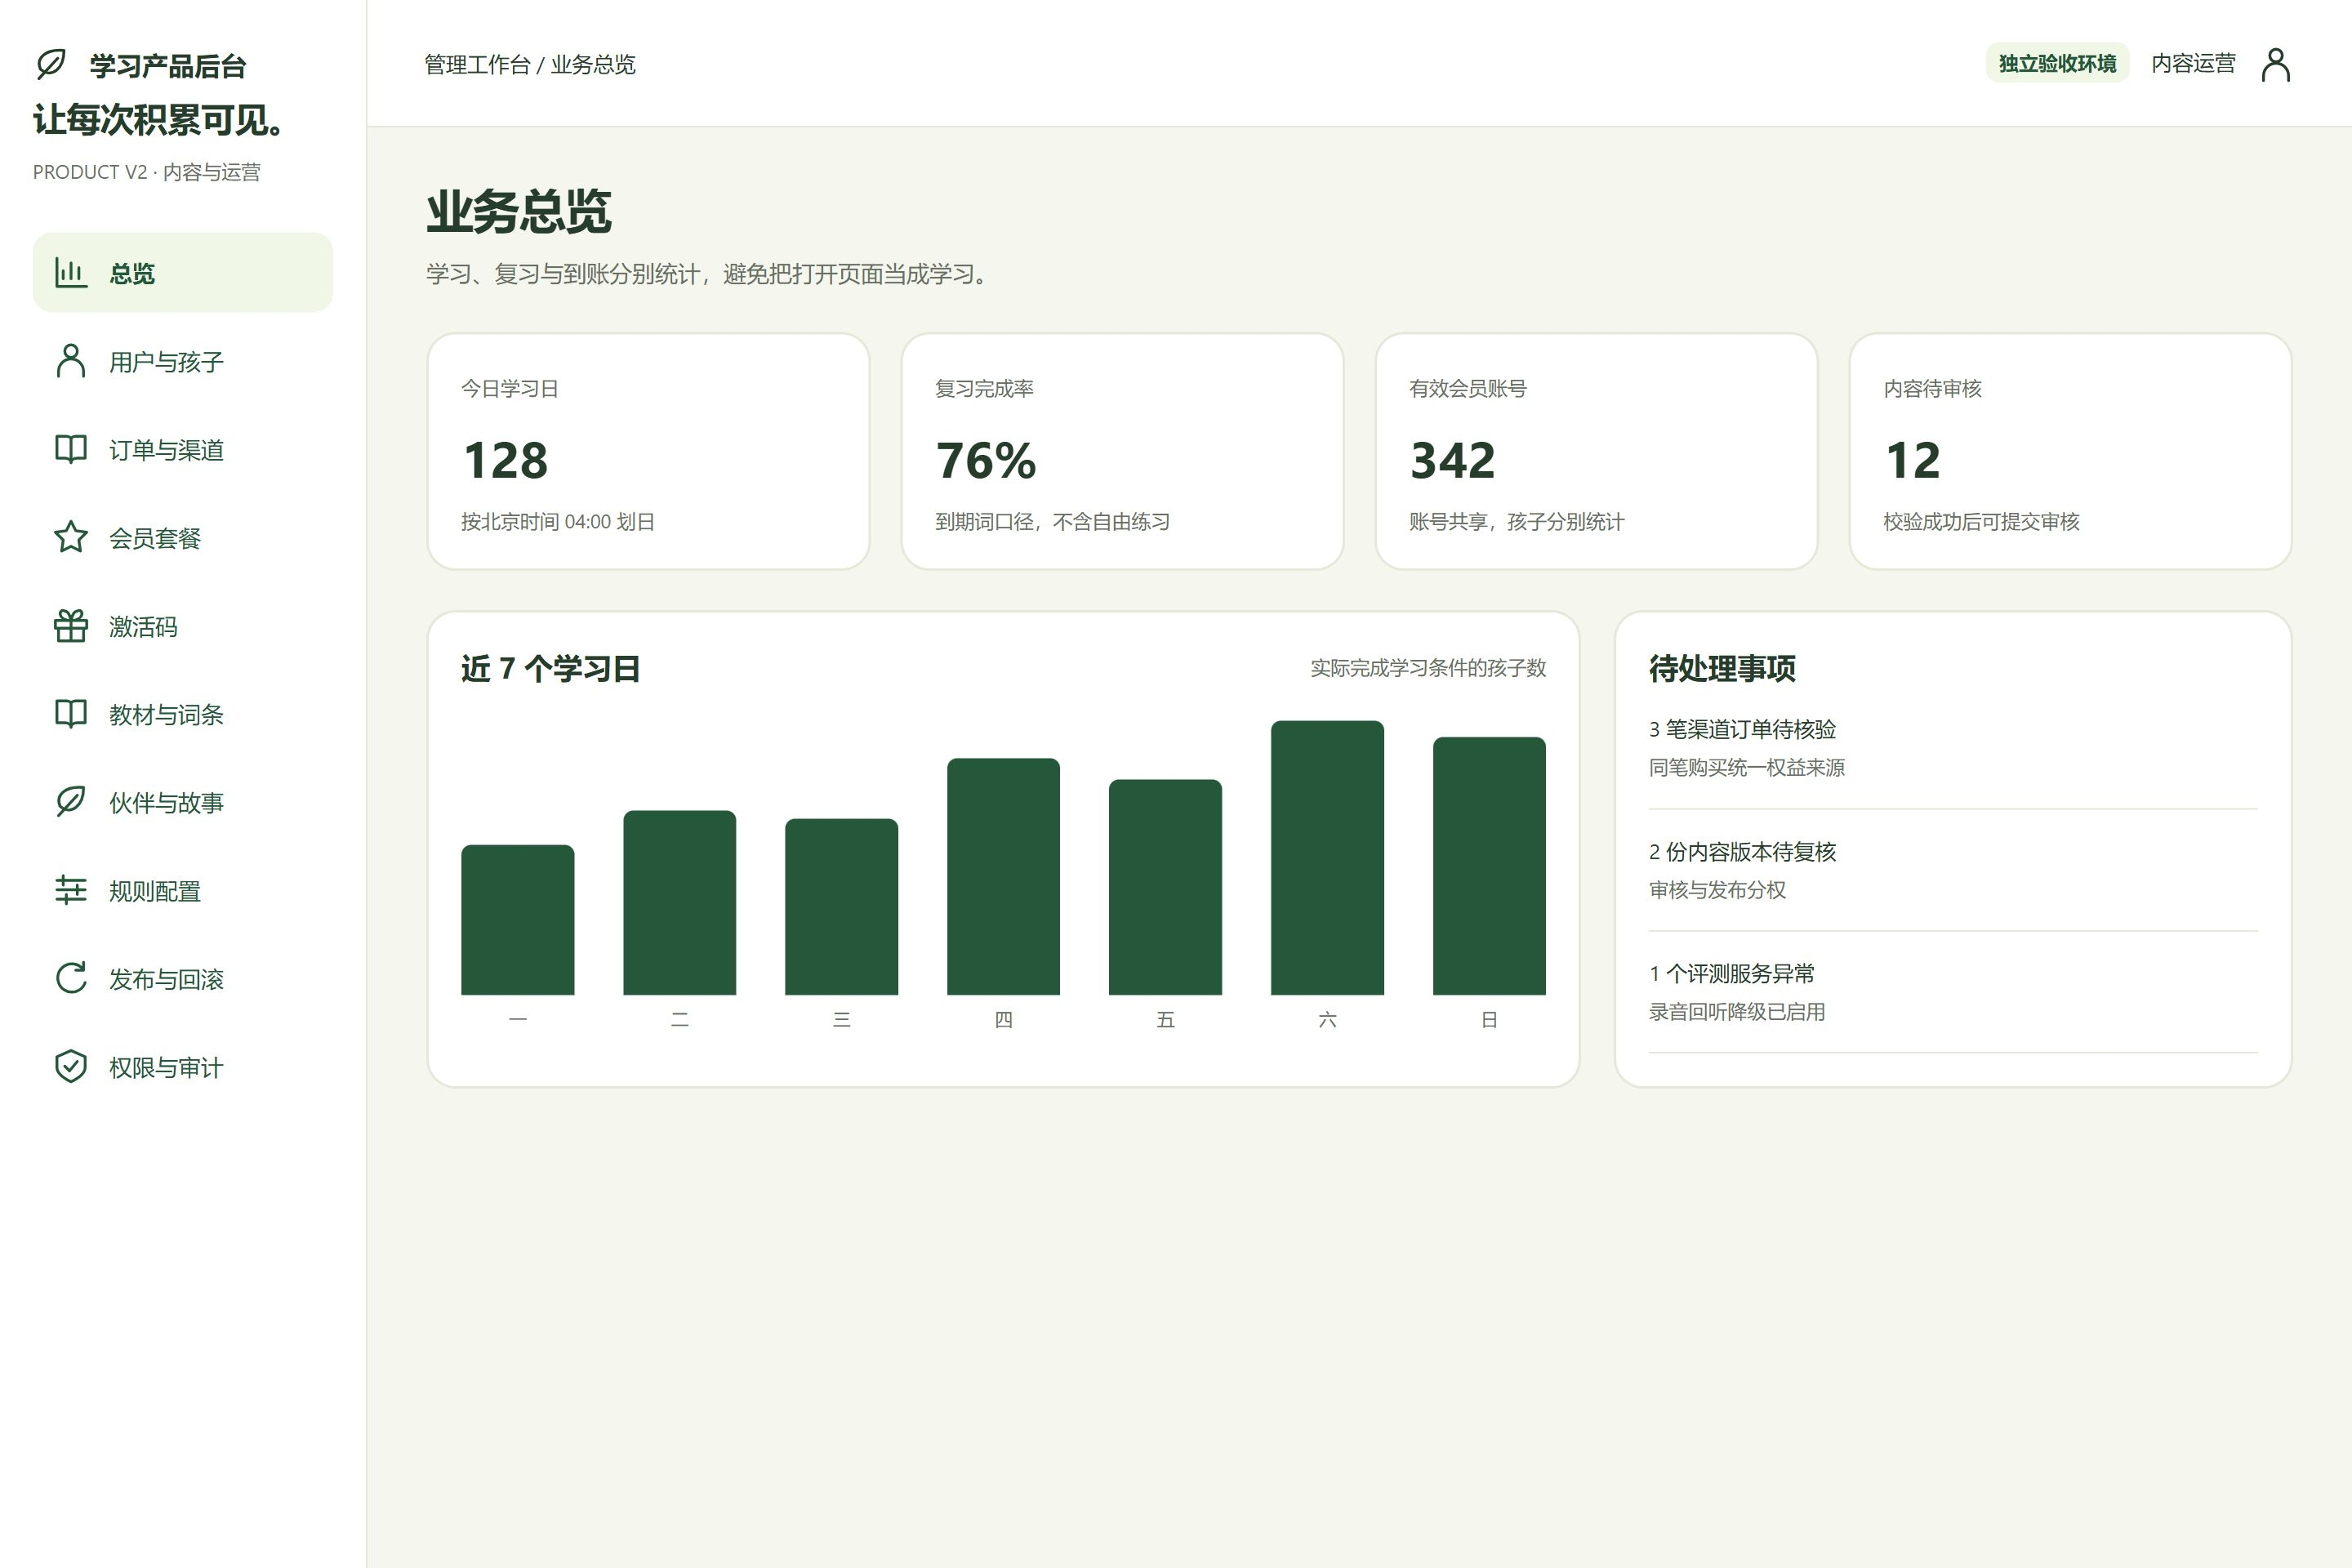Click the person icon for 用户与孩子
The width and height of the screenshot is (2352, 1568).
71,361
